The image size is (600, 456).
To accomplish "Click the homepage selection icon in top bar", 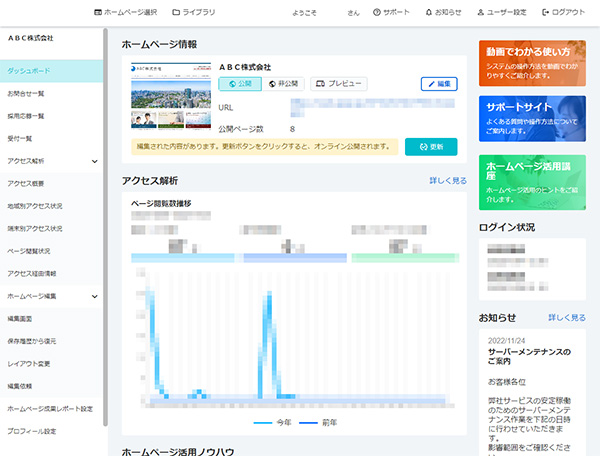I will click(97, 12).
